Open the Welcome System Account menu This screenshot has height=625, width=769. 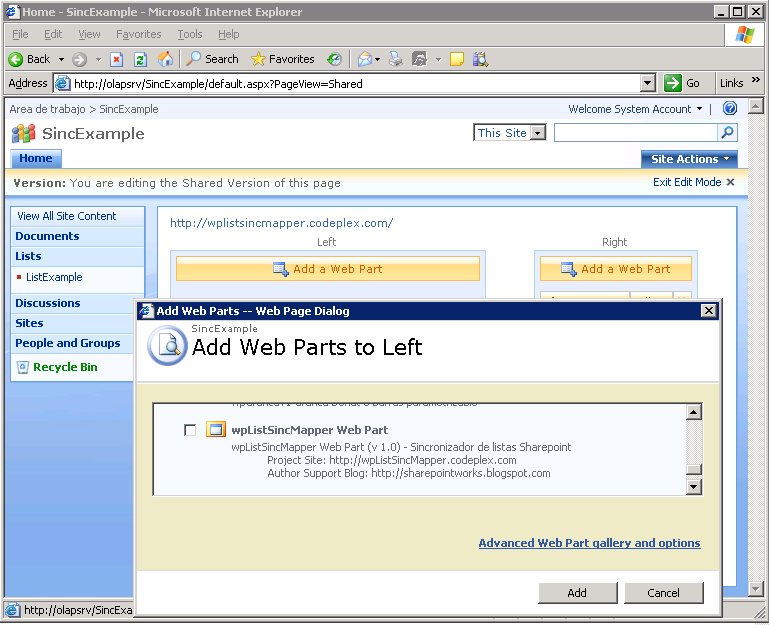click(635, 109)
